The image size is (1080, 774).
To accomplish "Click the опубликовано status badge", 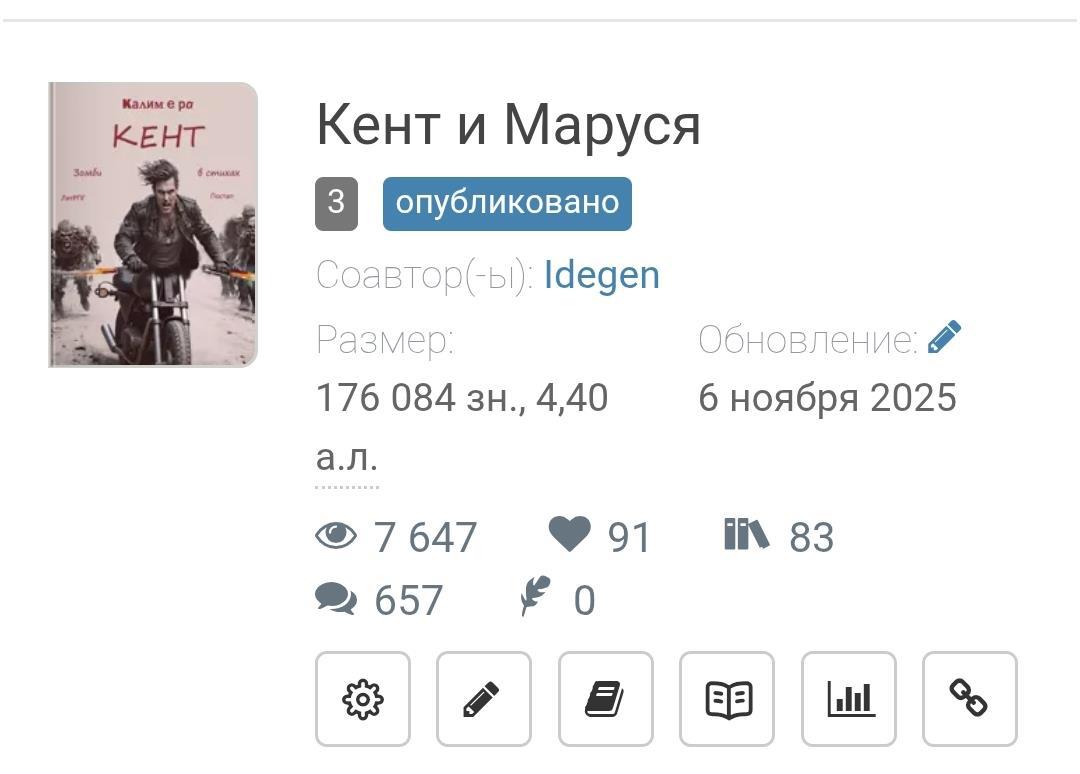I will pyautogui.click(x=507, y=203).
